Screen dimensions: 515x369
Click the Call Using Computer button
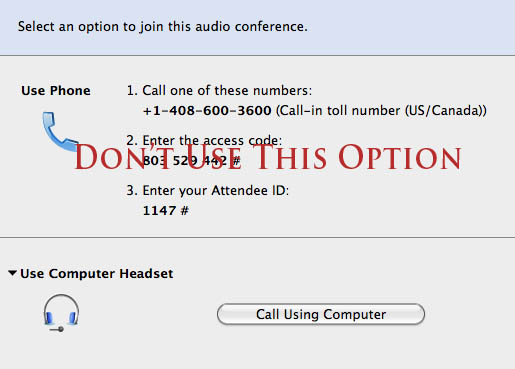point(321,314)
